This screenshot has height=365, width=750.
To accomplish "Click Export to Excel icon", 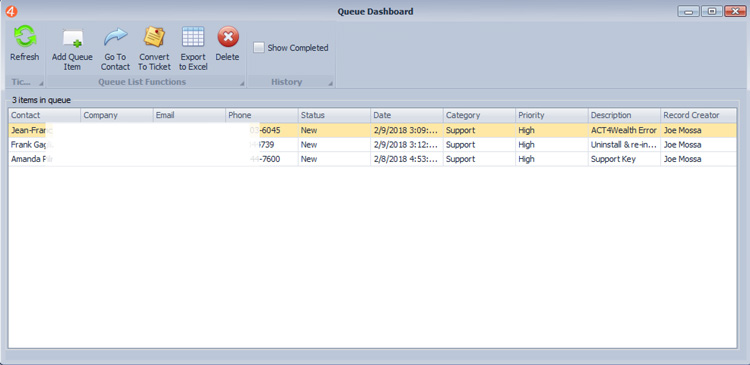I will click(193, 37).
